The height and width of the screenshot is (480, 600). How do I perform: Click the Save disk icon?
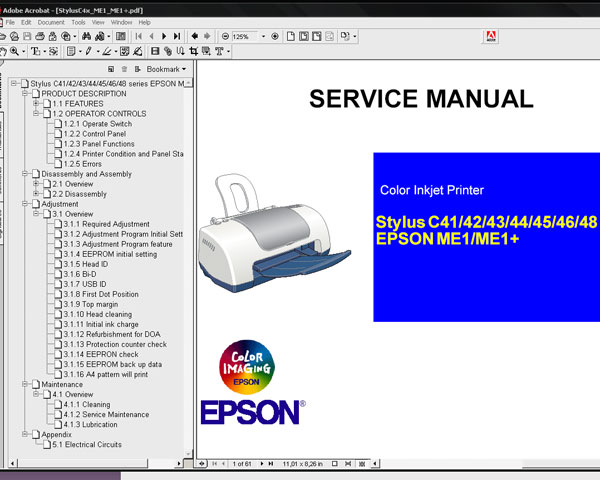[x=27, y=36]
